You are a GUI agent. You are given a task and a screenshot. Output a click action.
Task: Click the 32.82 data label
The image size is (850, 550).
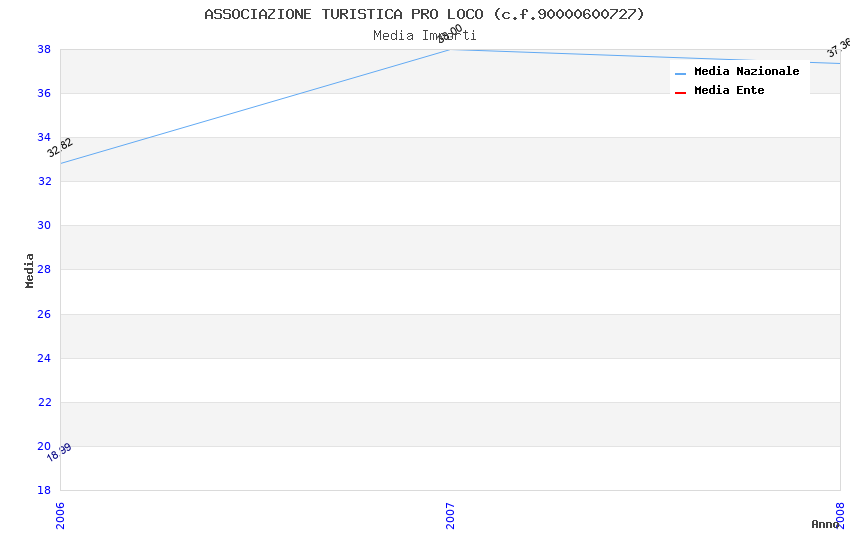(x=60, y=147)
